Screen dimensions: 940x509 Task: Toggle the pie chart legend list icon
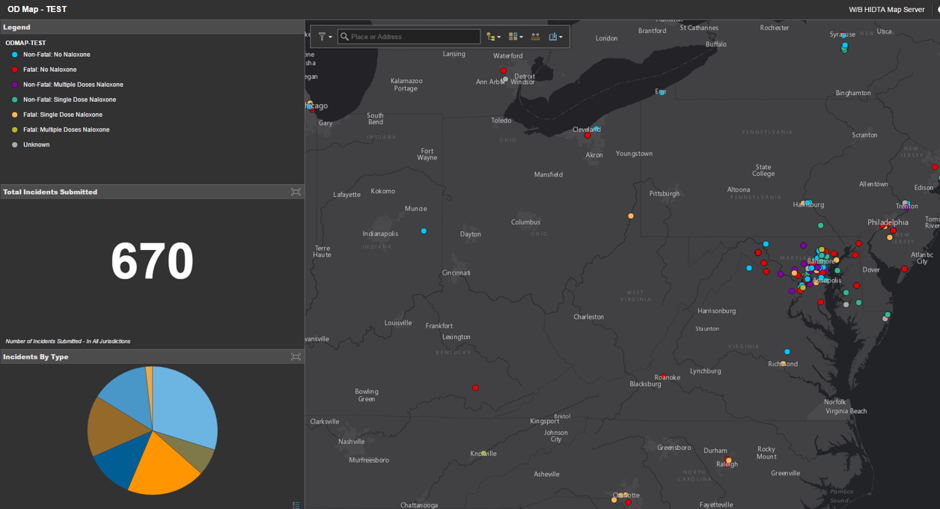pyautogui.click(x=296, y=505)
